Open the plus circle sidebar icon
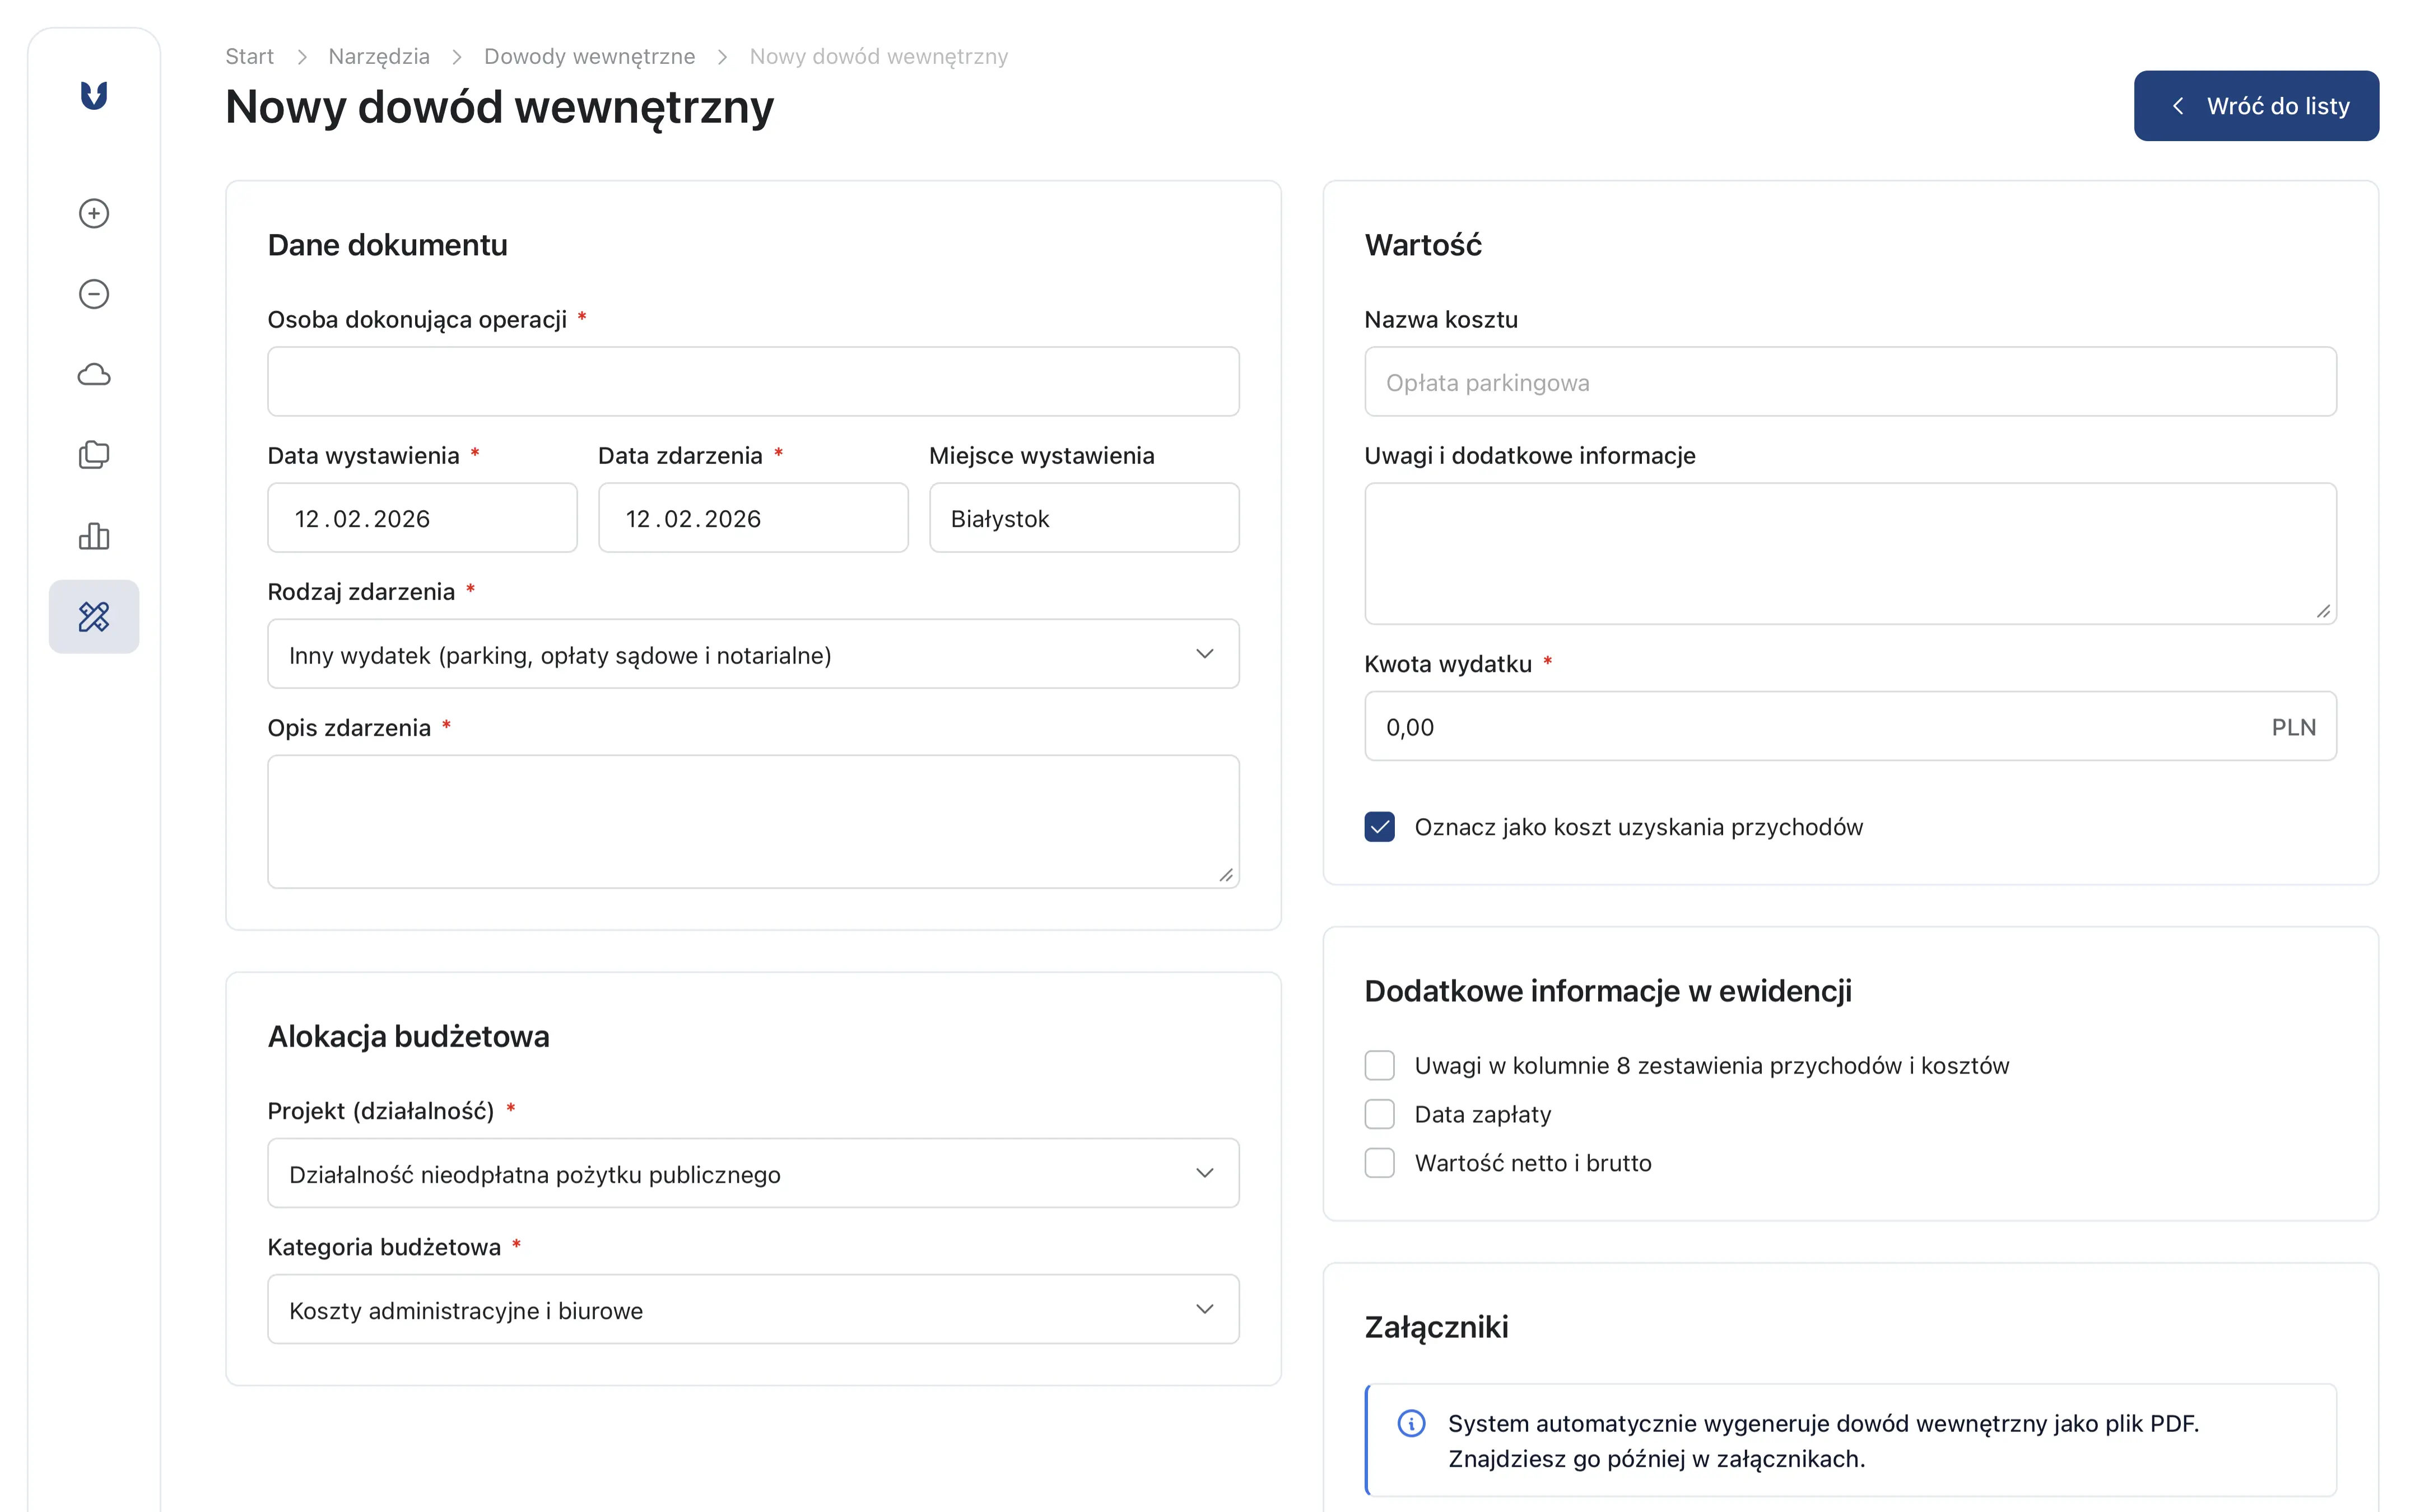Image resolution: width=2420 pixels, height=1512 pixels. pyautogui.click(x=94, y=213)
